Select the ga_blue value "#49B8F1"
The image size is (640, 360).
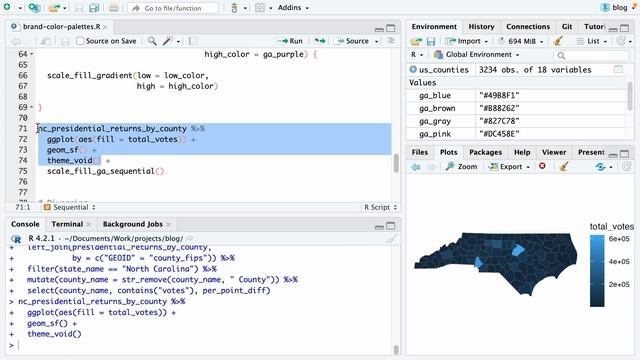coord(499,96)
